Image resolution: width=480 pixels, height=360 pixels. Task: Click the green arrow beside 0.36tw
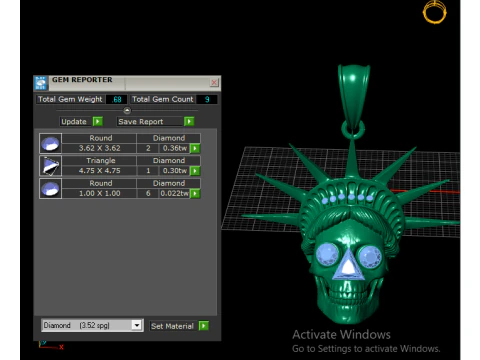pos(195,148)
